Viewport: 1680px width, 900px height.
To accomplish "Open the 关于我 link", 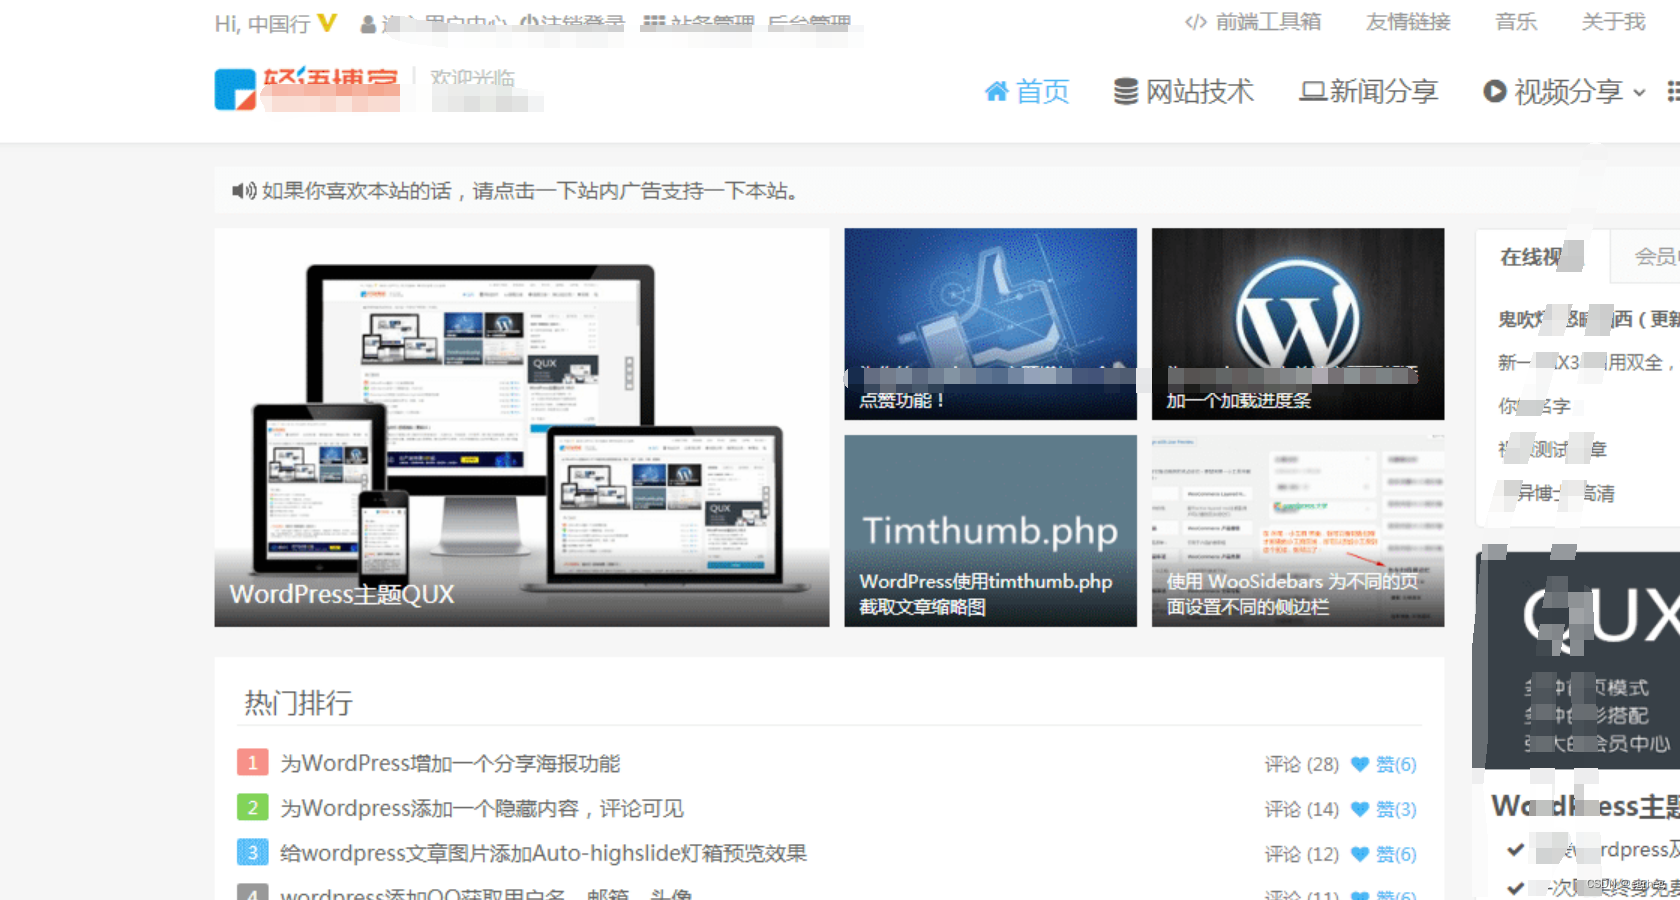I will (1613, 22).
